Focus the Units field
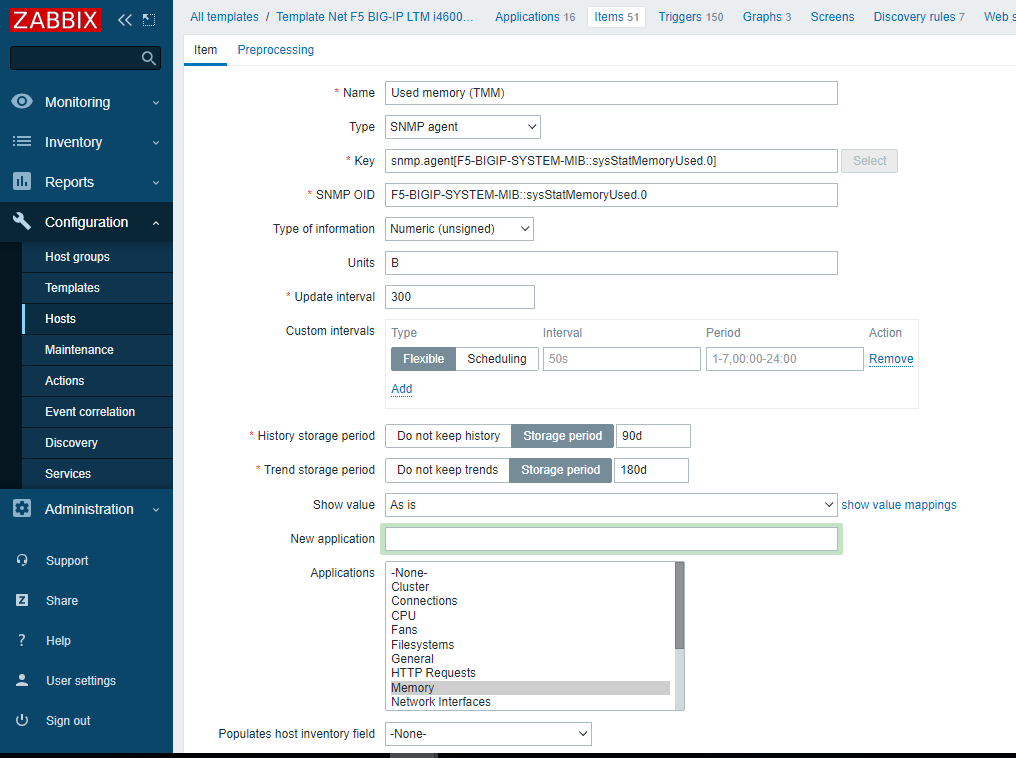Viewport: 1016px width, 758px height. point(611,263)
